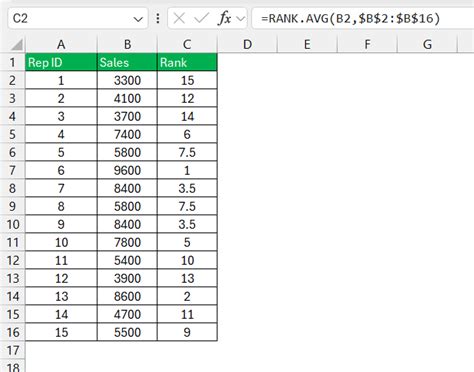The height and width of the screenshot is (372, 474).
Task: Click the Rank cell showing 11
Action: [187, 314]
